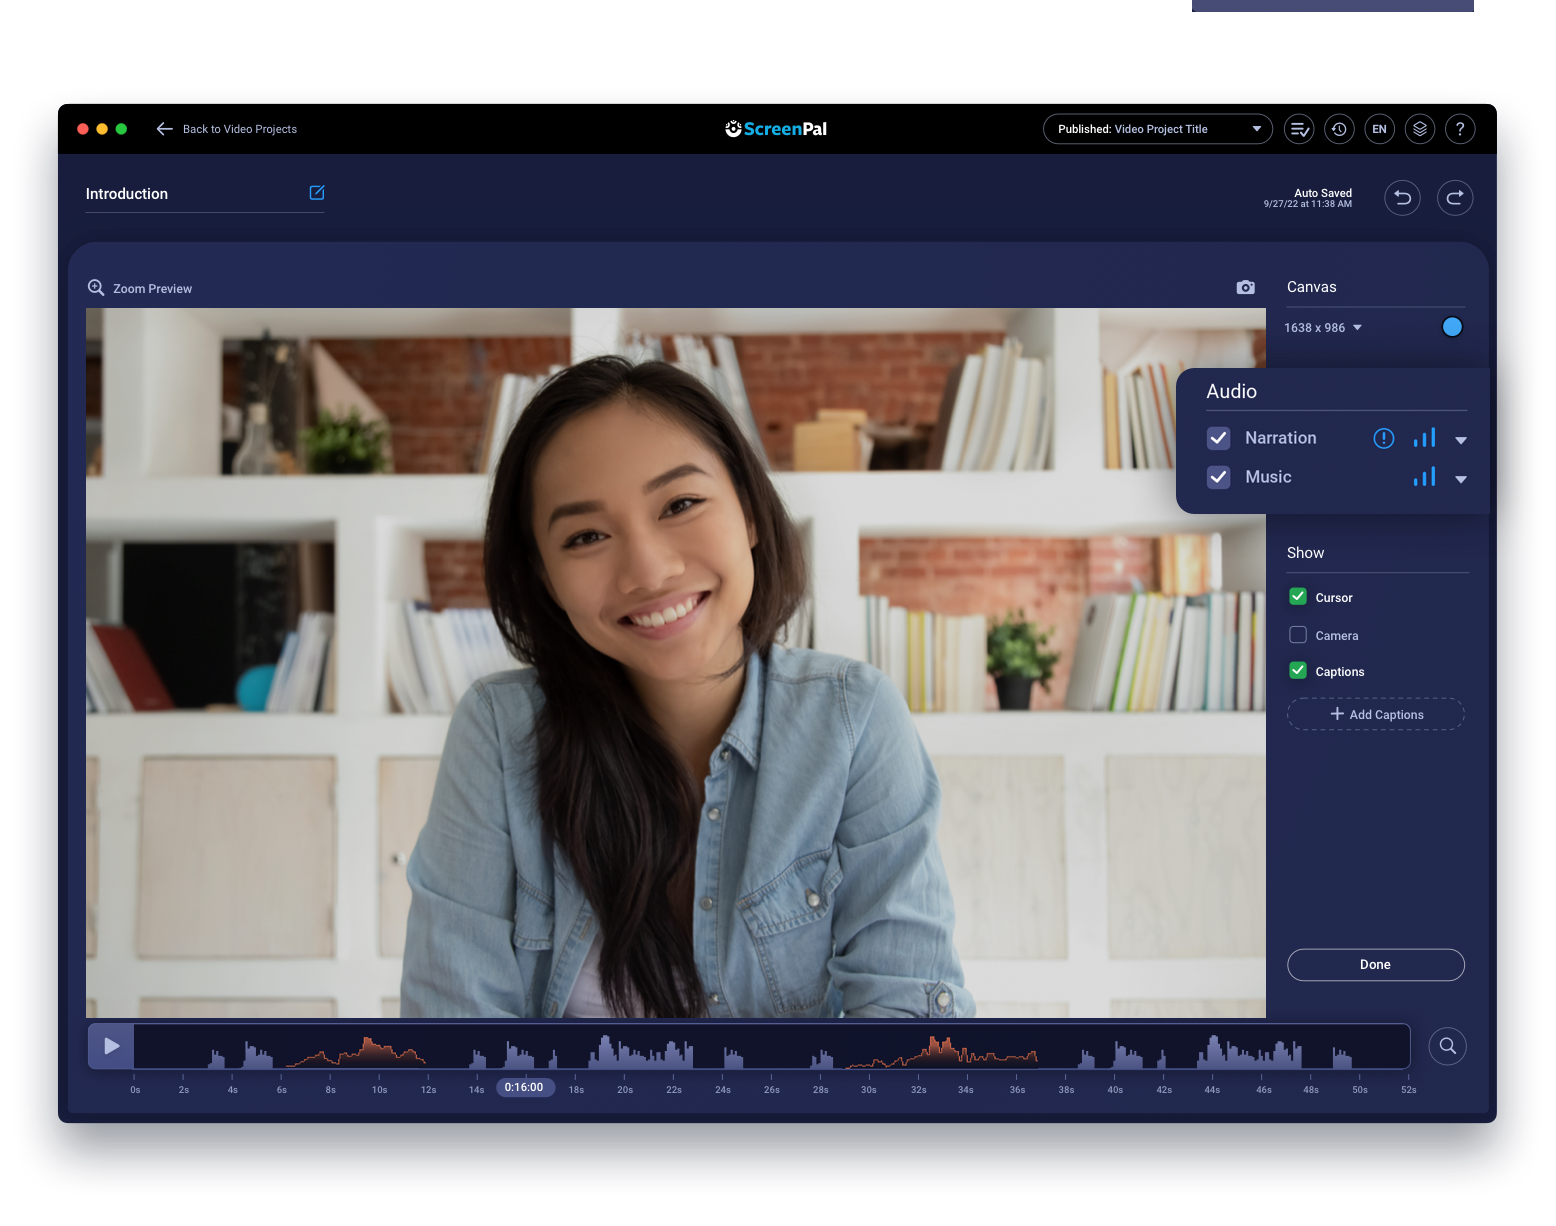
Task: Open the Zoom Preview magnifier tool
Action: point(96,288)
